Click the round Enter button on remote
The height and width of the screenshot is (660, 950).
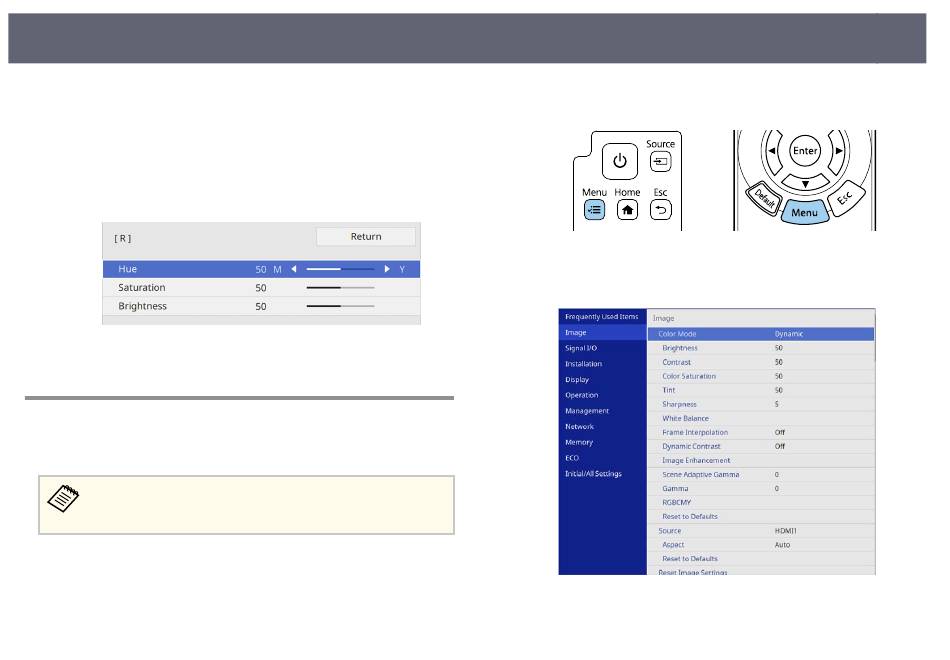pos(805,150)
